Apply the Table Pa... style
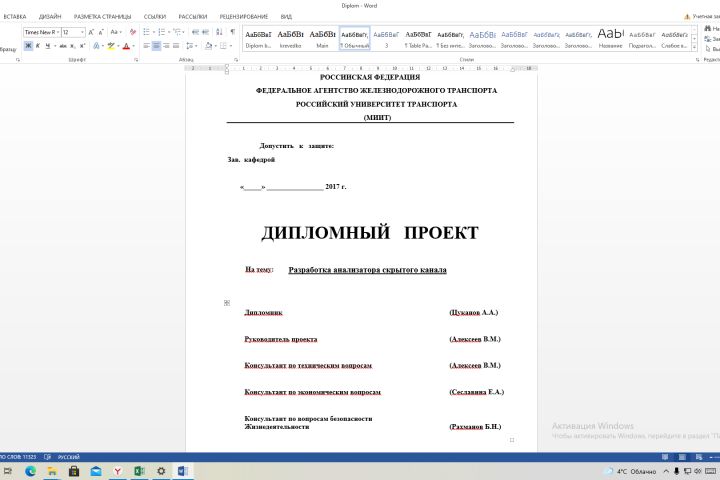 pos(418,39)
